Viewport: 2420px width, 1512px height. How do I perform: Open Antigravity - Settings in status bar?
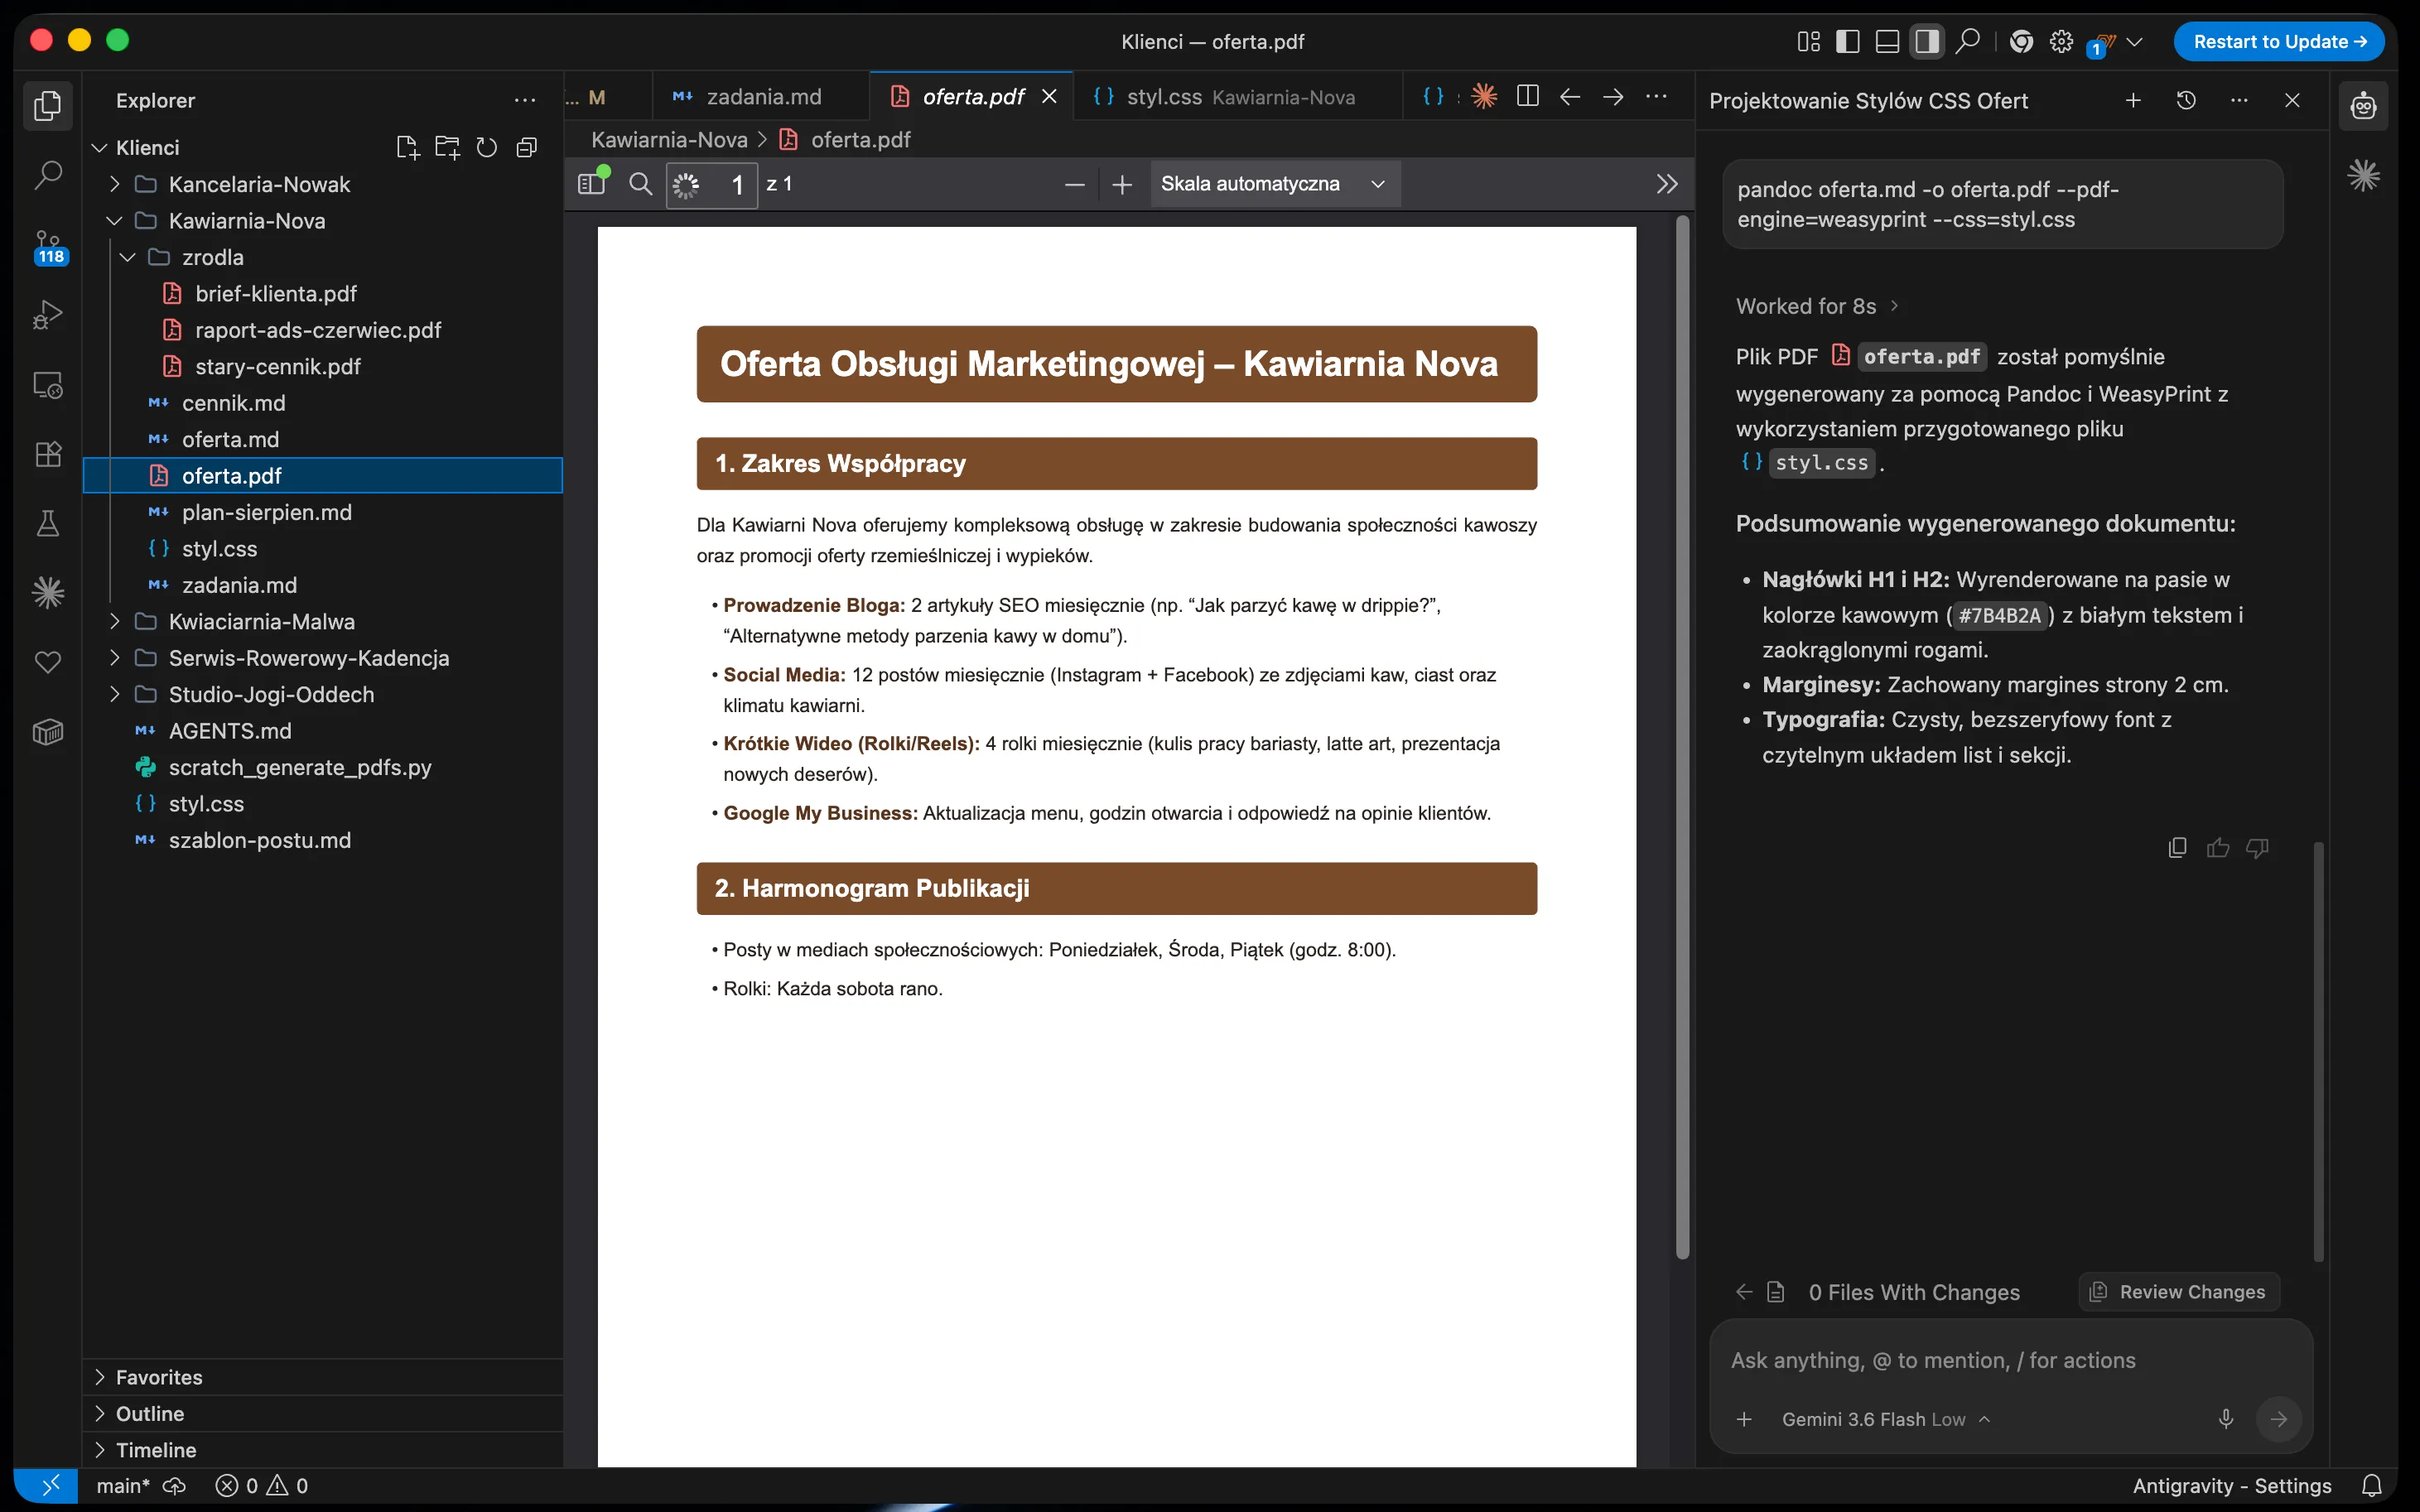(x=2231, y=1485)
